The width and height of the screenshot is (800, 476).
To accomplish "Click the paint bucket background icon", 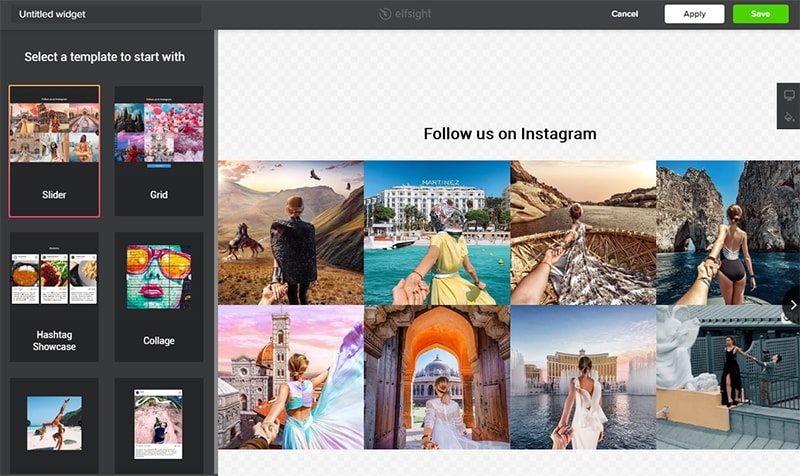I will [789, 116].
